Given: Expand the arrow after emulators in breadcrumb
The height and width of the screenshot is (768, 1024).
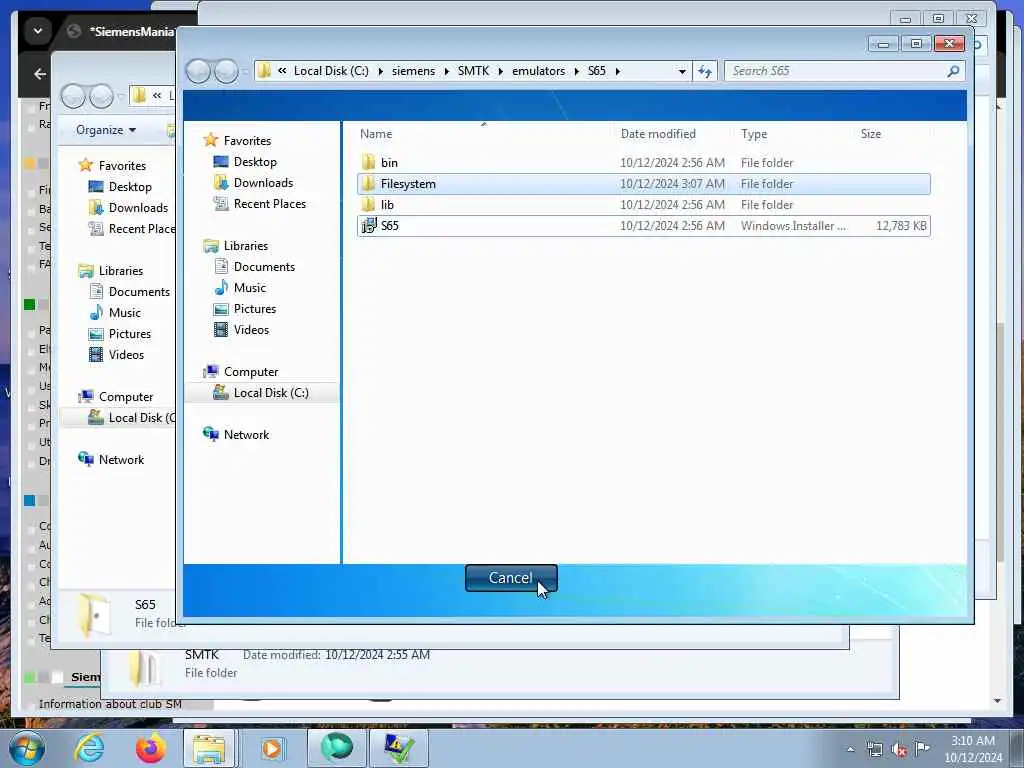Looking at the screenshot, I should tap(577, 71).
